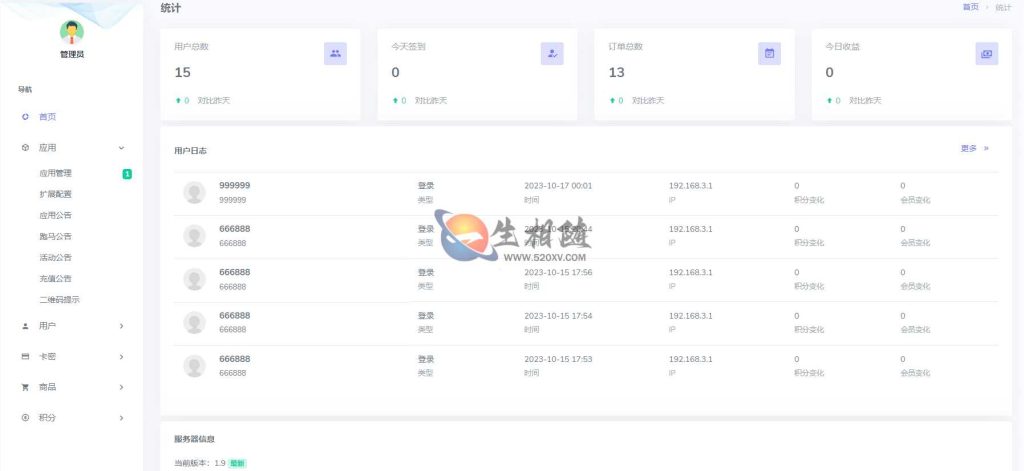Open the 充值公告 submenu item
Image resolution: width=1024 pixels, height=471 pixels.
pyautogui.click(x=56, y=278)
